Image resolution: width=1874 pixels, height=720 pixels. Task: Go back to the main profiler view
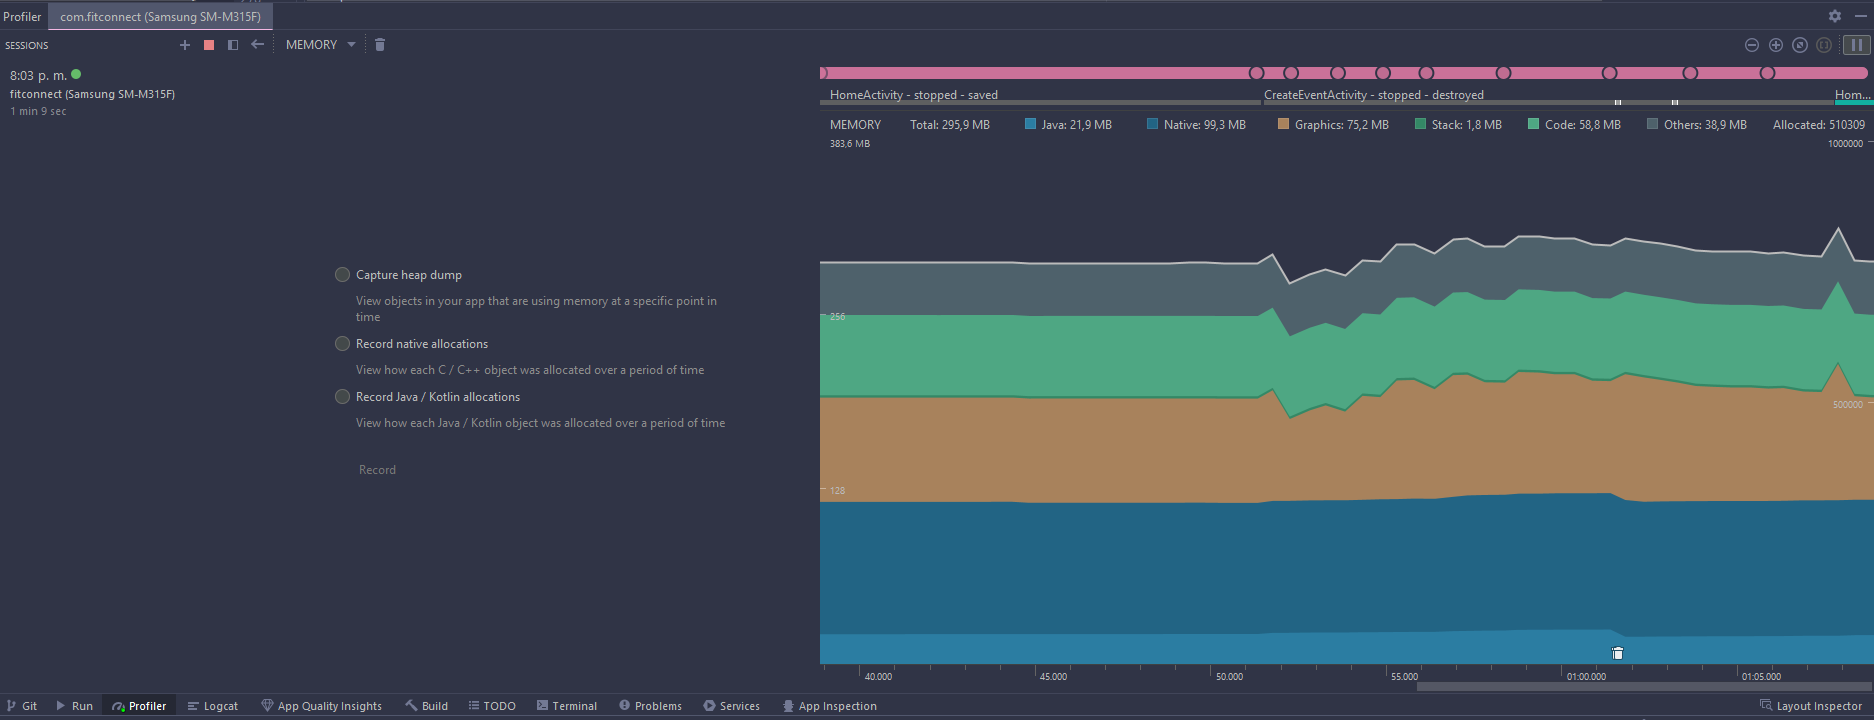[x=258, y=44]
